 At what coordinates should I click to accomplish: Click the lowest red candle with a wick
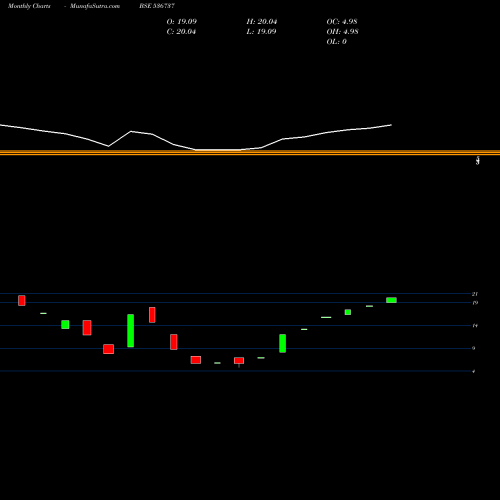pos(239,361)
